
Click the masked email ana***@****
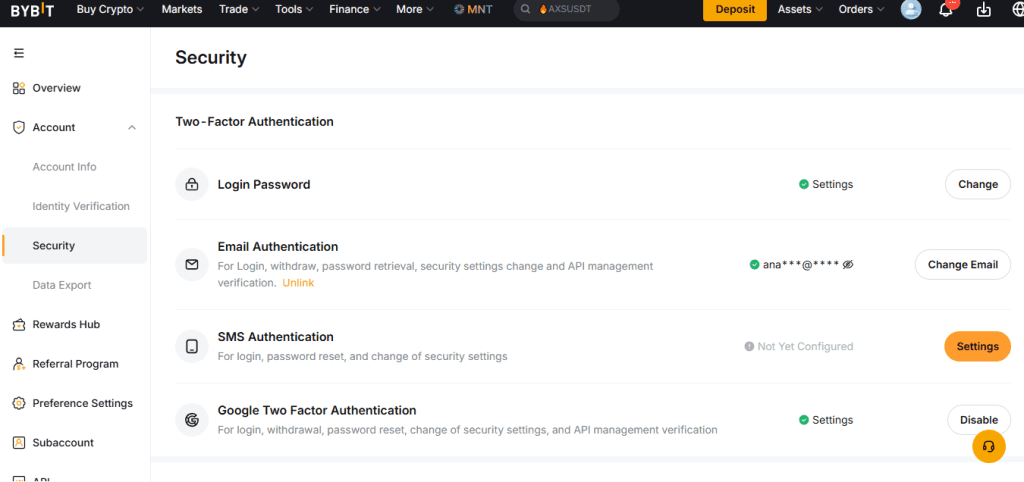point(801,265)
